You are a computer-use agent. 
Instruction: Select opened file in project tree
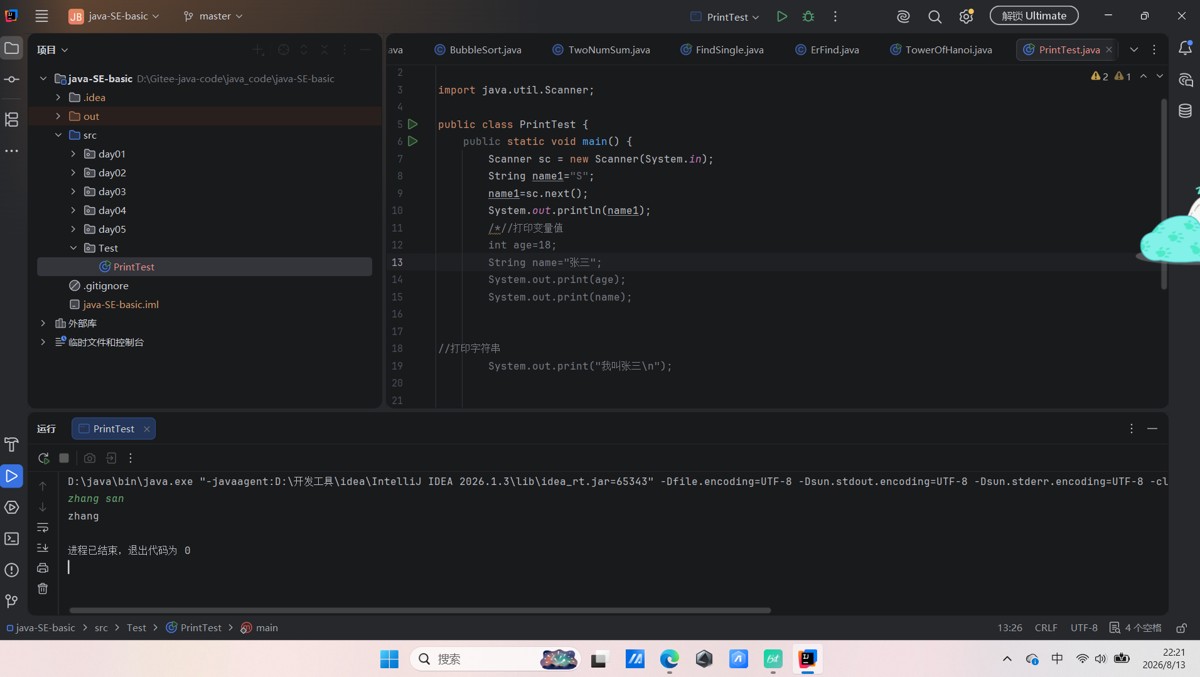click(x=284, y=49)
